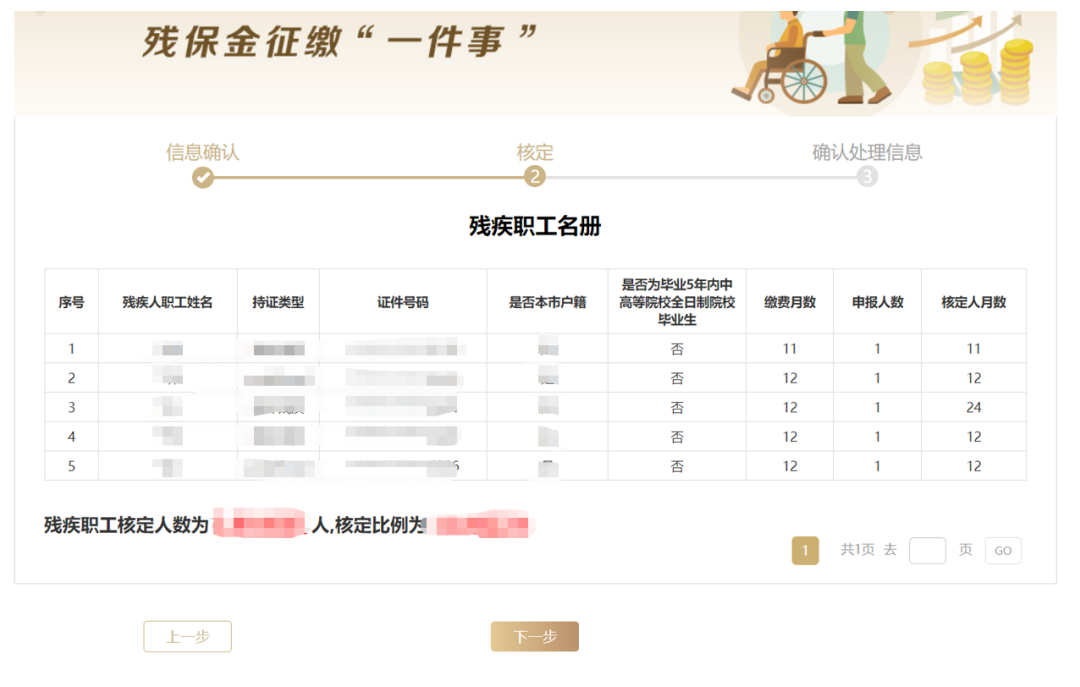
Task: Click step 2 circle for 核定
Action: pyautogui.click(x=535, y=177)
